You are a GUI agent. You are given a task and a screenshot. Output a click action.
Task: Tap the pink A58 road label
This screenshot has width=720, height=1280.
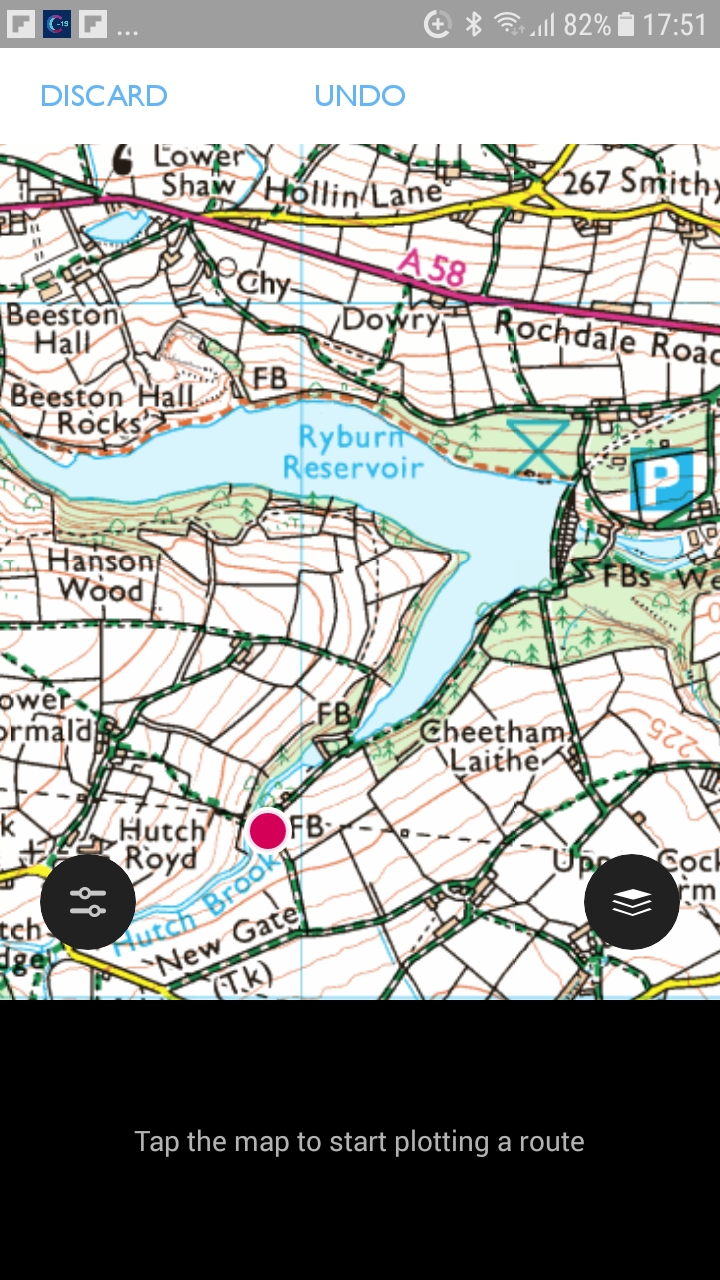(433, 269)
